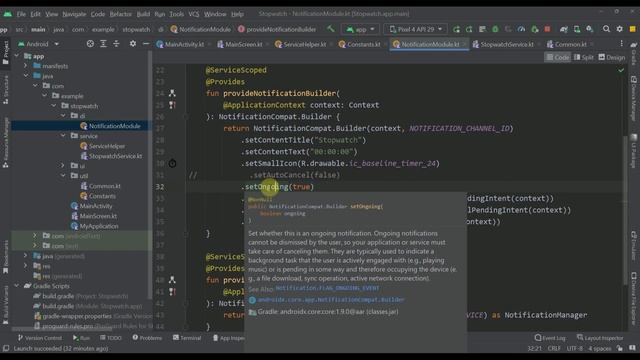640x360 pixels.
Task: Open the Profiler gauge icon in toolbar
Action: coord(521,29)
